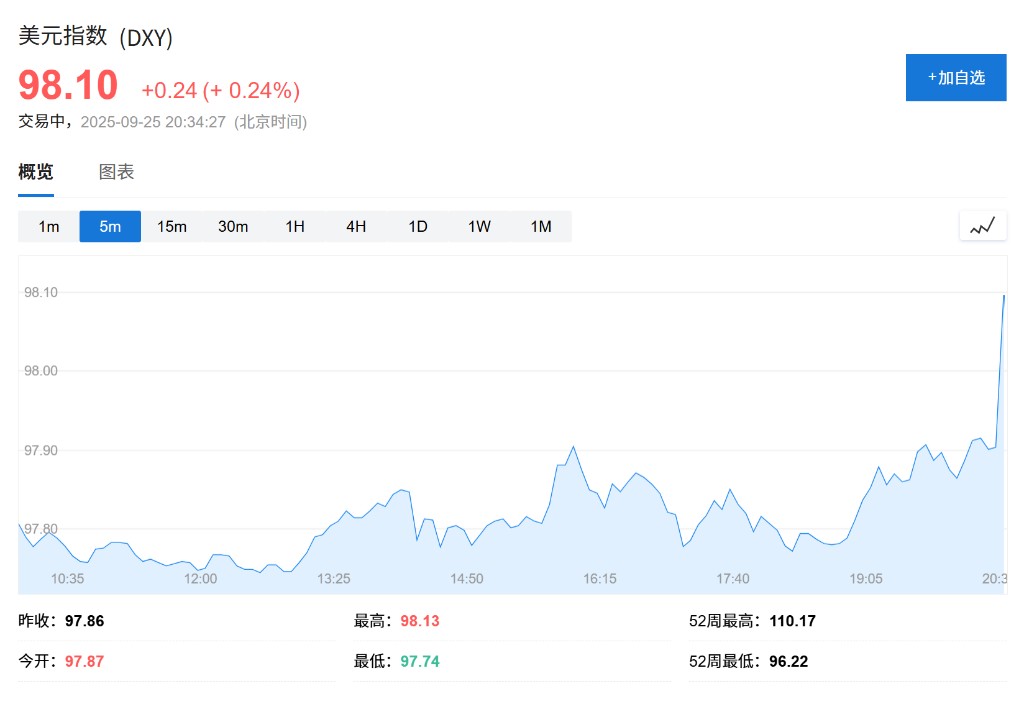
Task: Add DXY to watchlist with 加自选 button
Action: coord(955,77)
